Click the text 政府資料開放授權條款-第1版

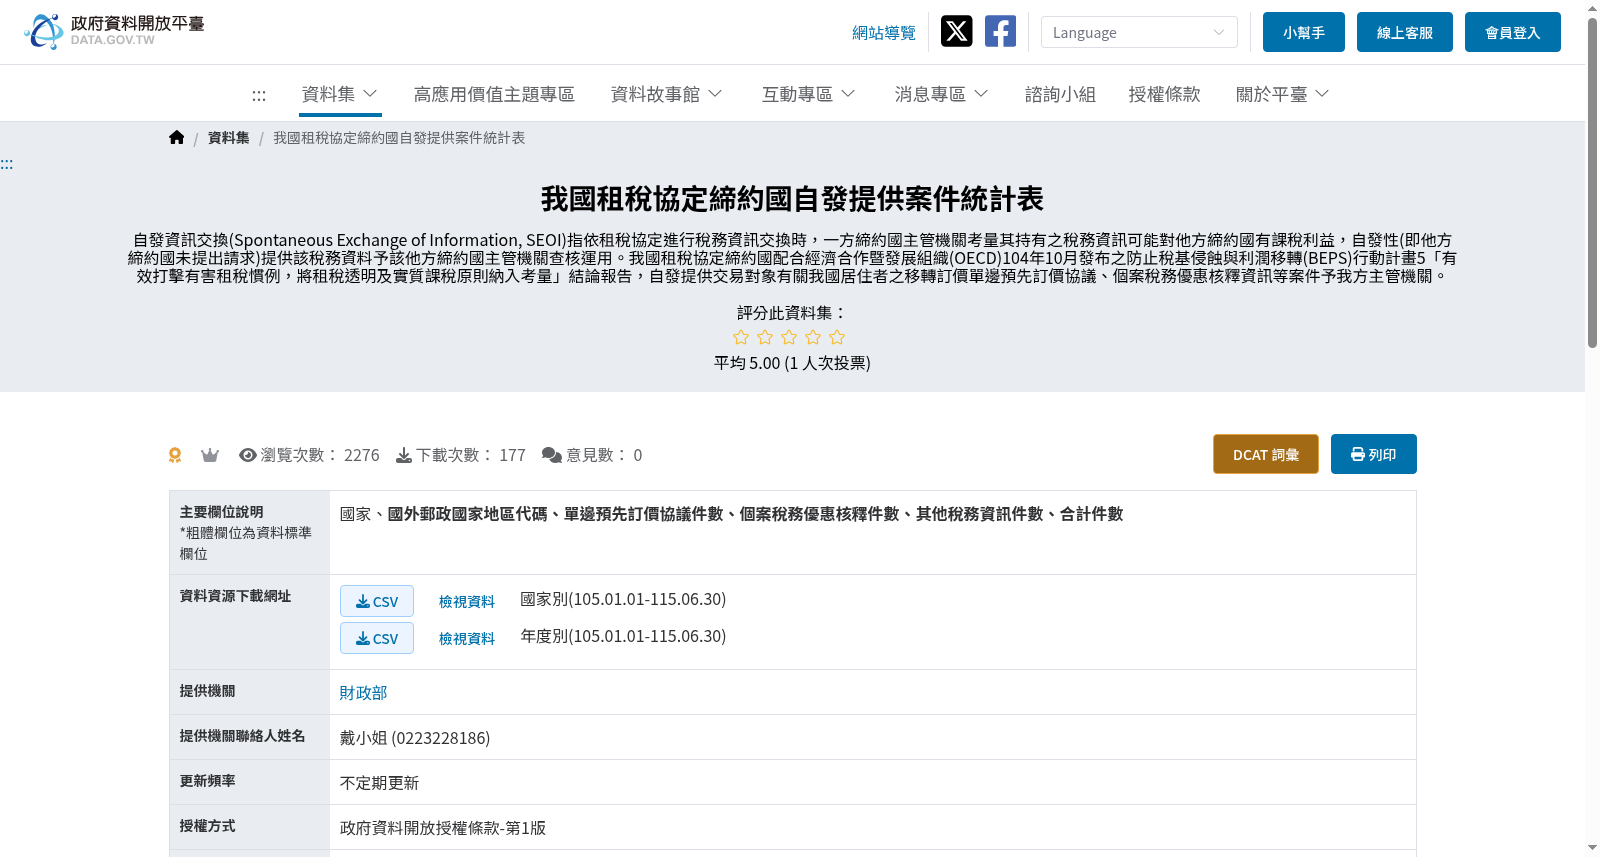tap(443, 828)
